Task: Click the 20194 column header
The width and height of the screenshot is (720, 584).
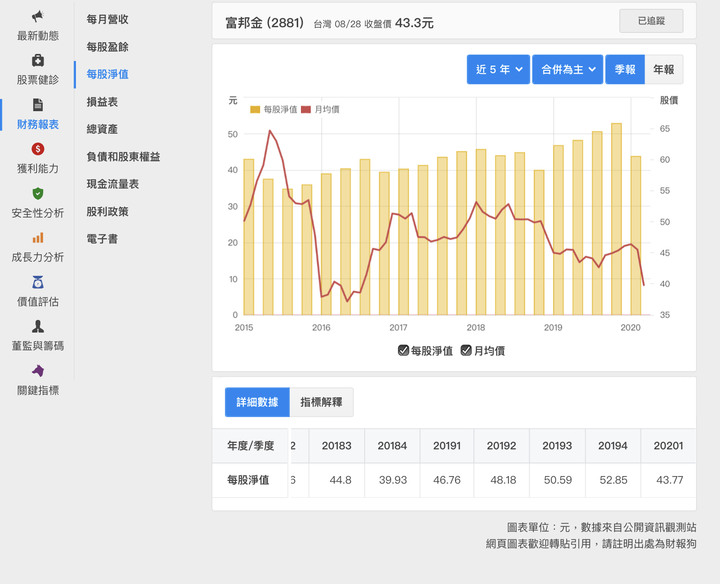Action: click(613, 445)
